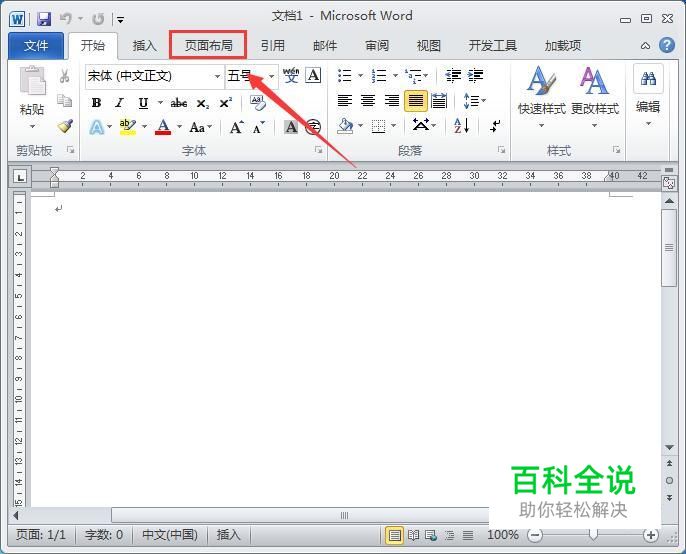The height and width of the screenshot is (554, 686).
Task: Toggle justify alignment button
Action: (416, 101)
